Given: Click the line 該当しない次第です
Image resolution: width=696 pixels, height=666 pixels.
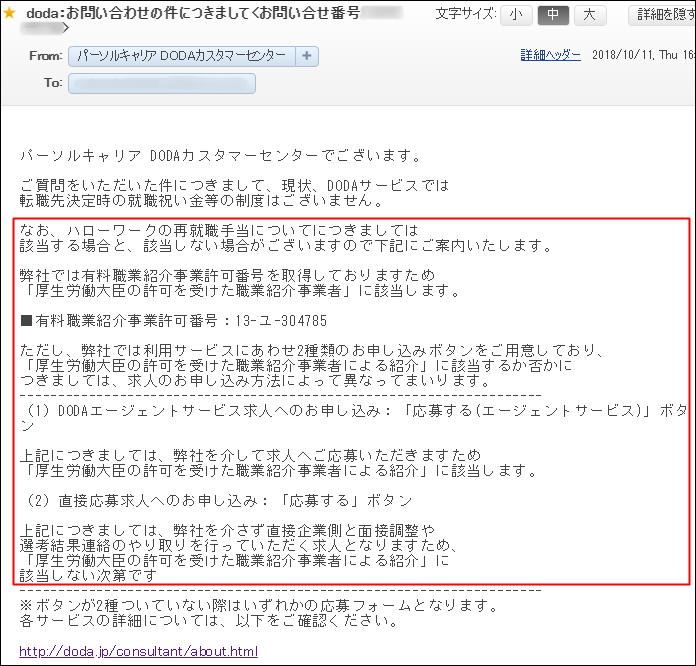Looking at the screenshot, I should 88,576.
